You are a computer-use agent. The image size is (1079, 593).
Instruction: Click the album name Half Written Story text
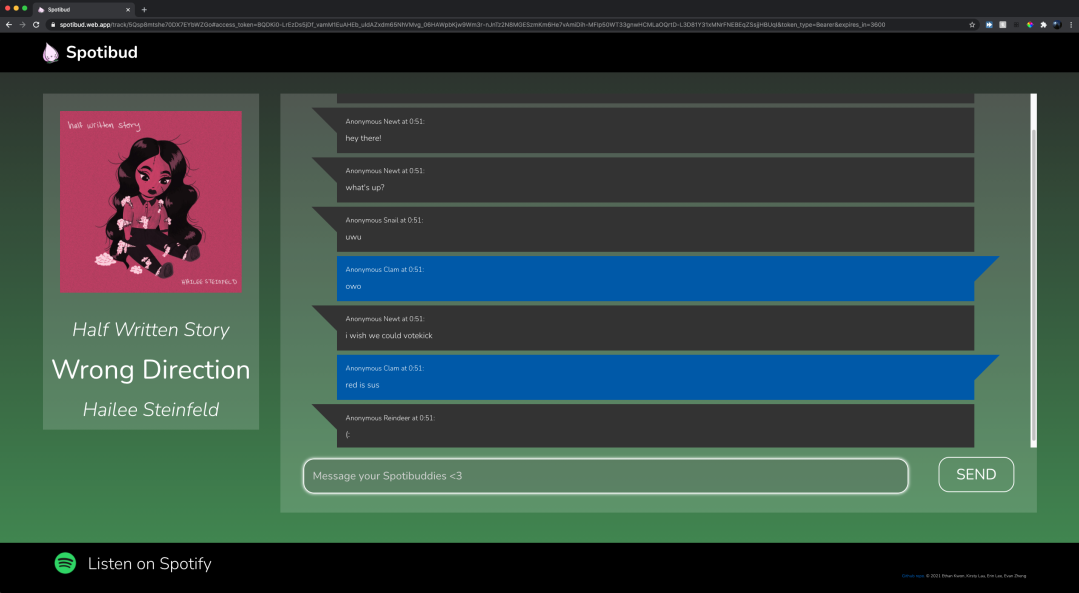[151, 330]
